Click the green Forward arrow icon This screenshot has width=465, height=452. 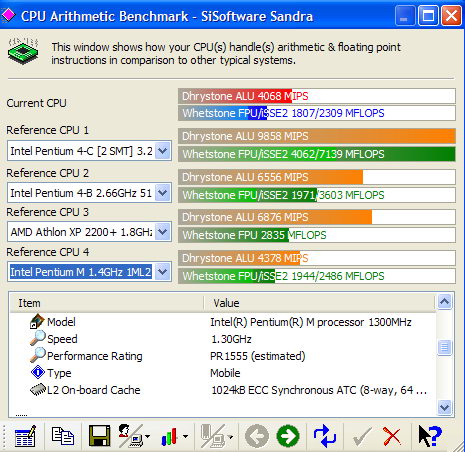point(288,436)
